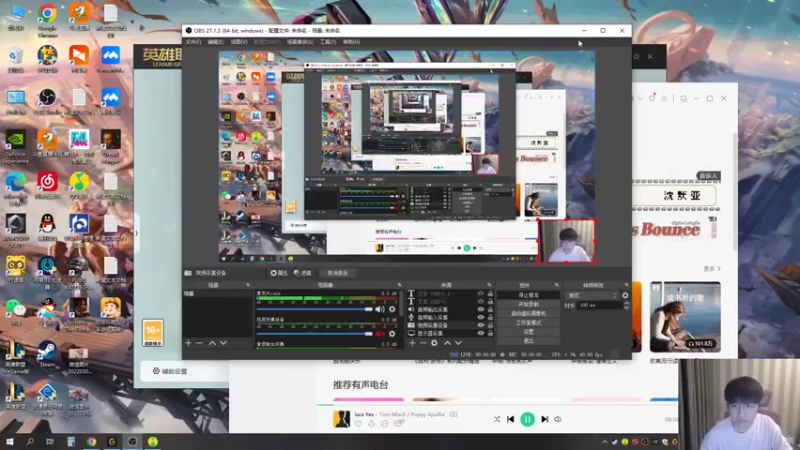800x450 pixels.
Task: Remove scene using minus icon in Scenes dock
Action: 199,343
